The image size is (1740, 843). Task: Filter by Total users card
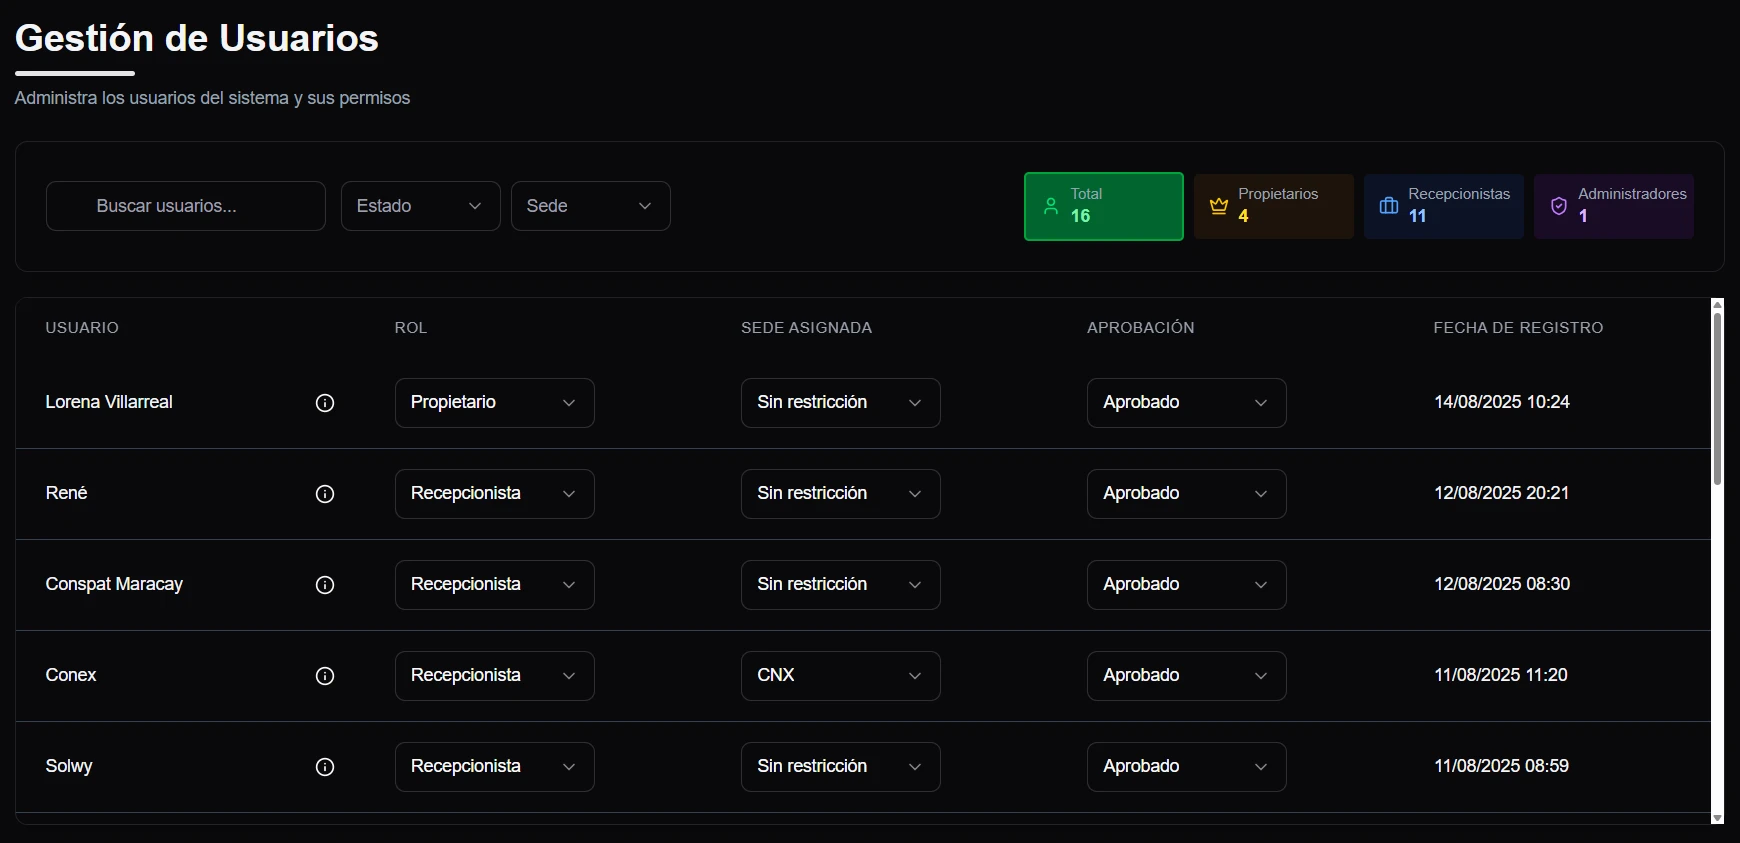coord(1104,206)
